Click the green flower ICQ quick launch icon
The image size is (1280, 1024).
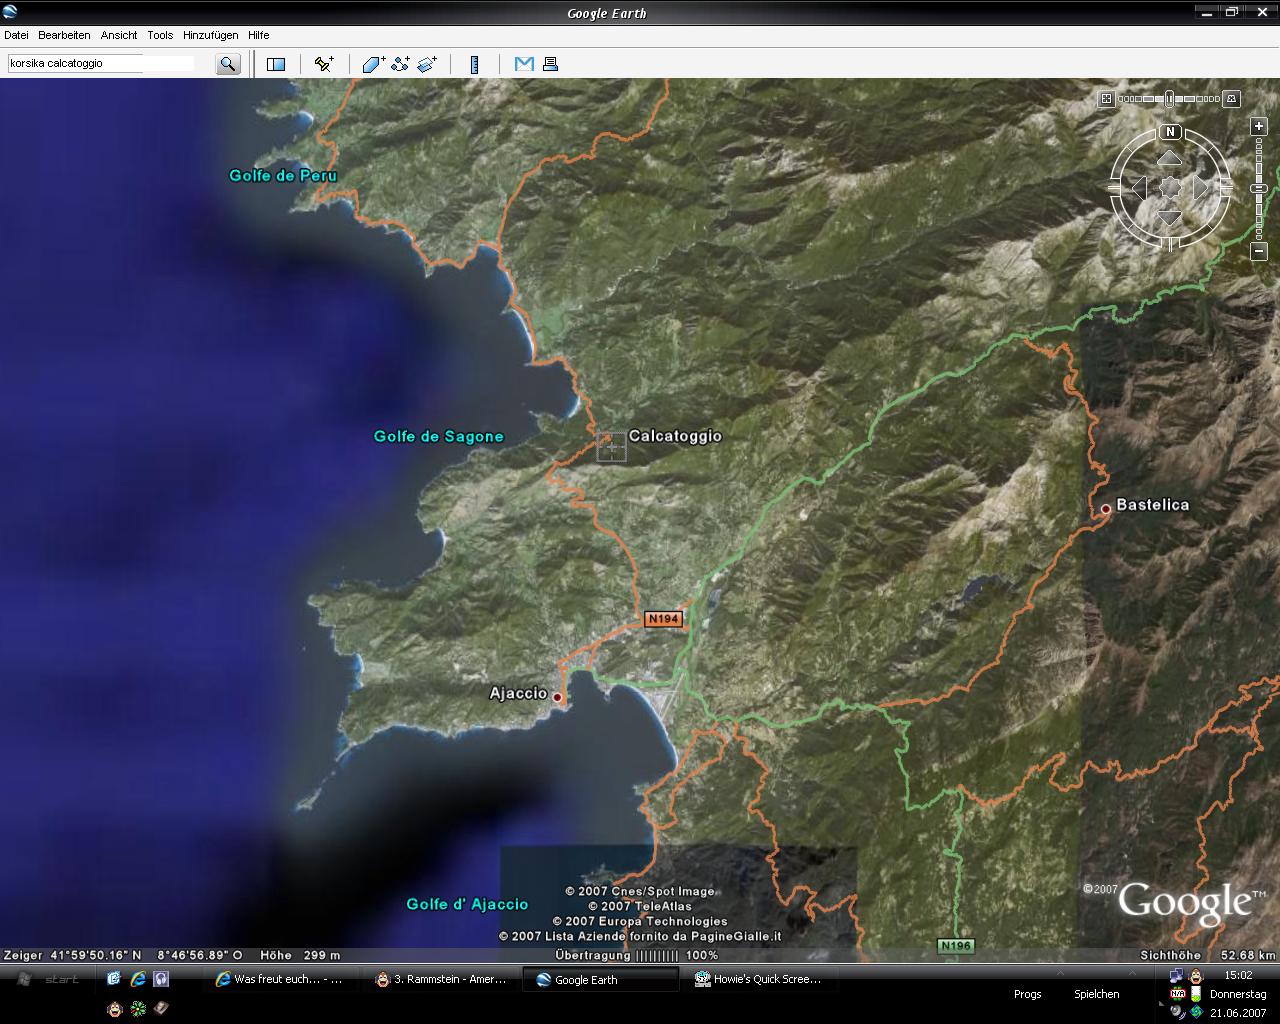click(138, 1009)
